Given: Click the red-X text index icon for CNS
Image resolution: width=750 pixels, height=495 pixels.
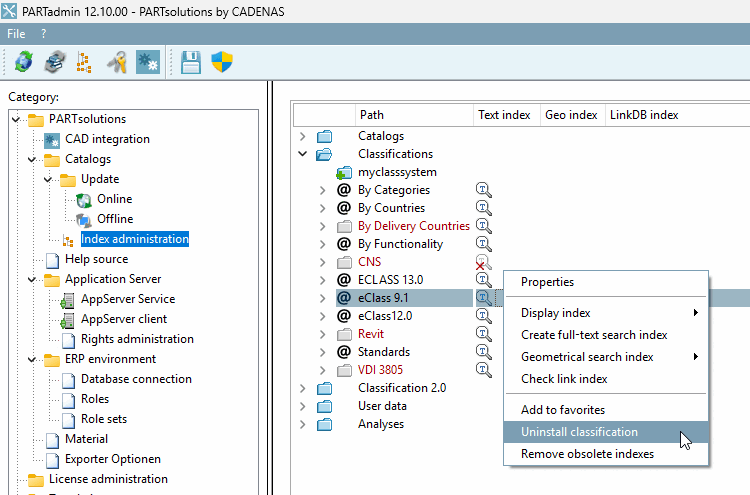Looking at the screenshot, I should click(x=484, y=262).
